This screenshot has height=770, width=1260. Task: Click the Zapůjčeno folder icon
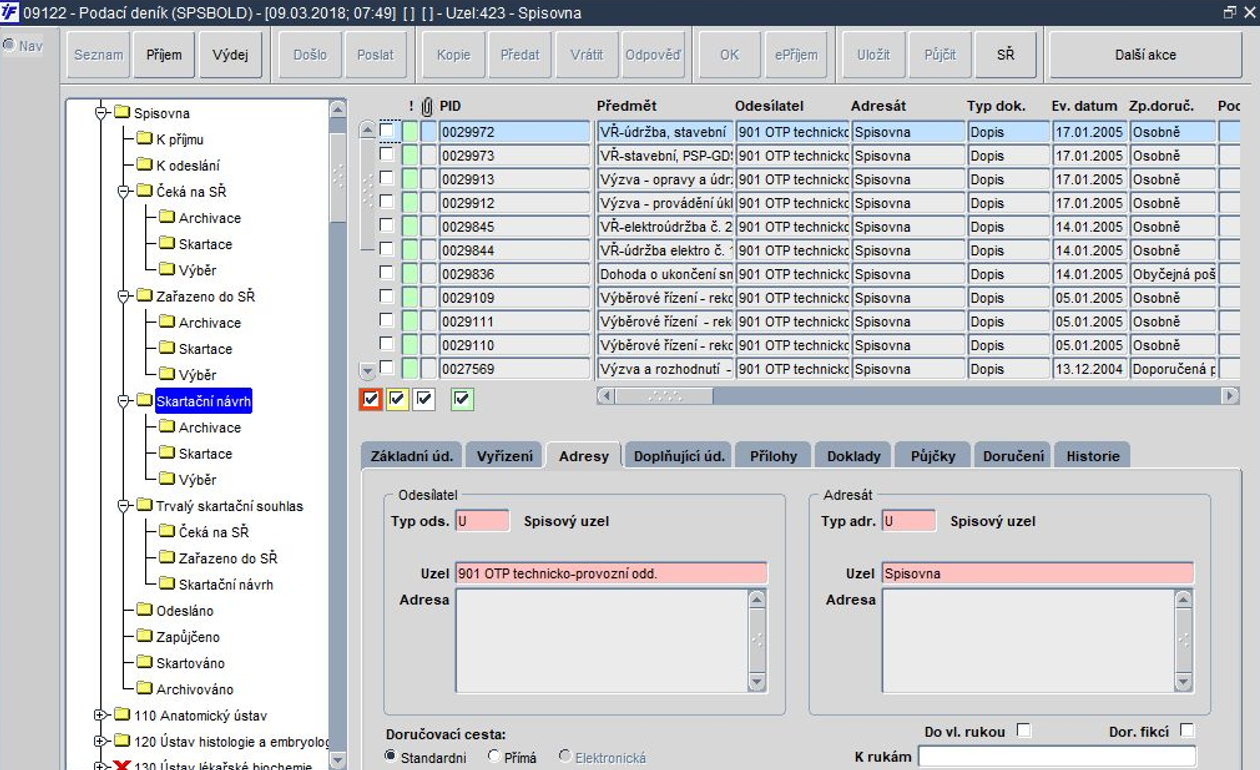point(145,637)
